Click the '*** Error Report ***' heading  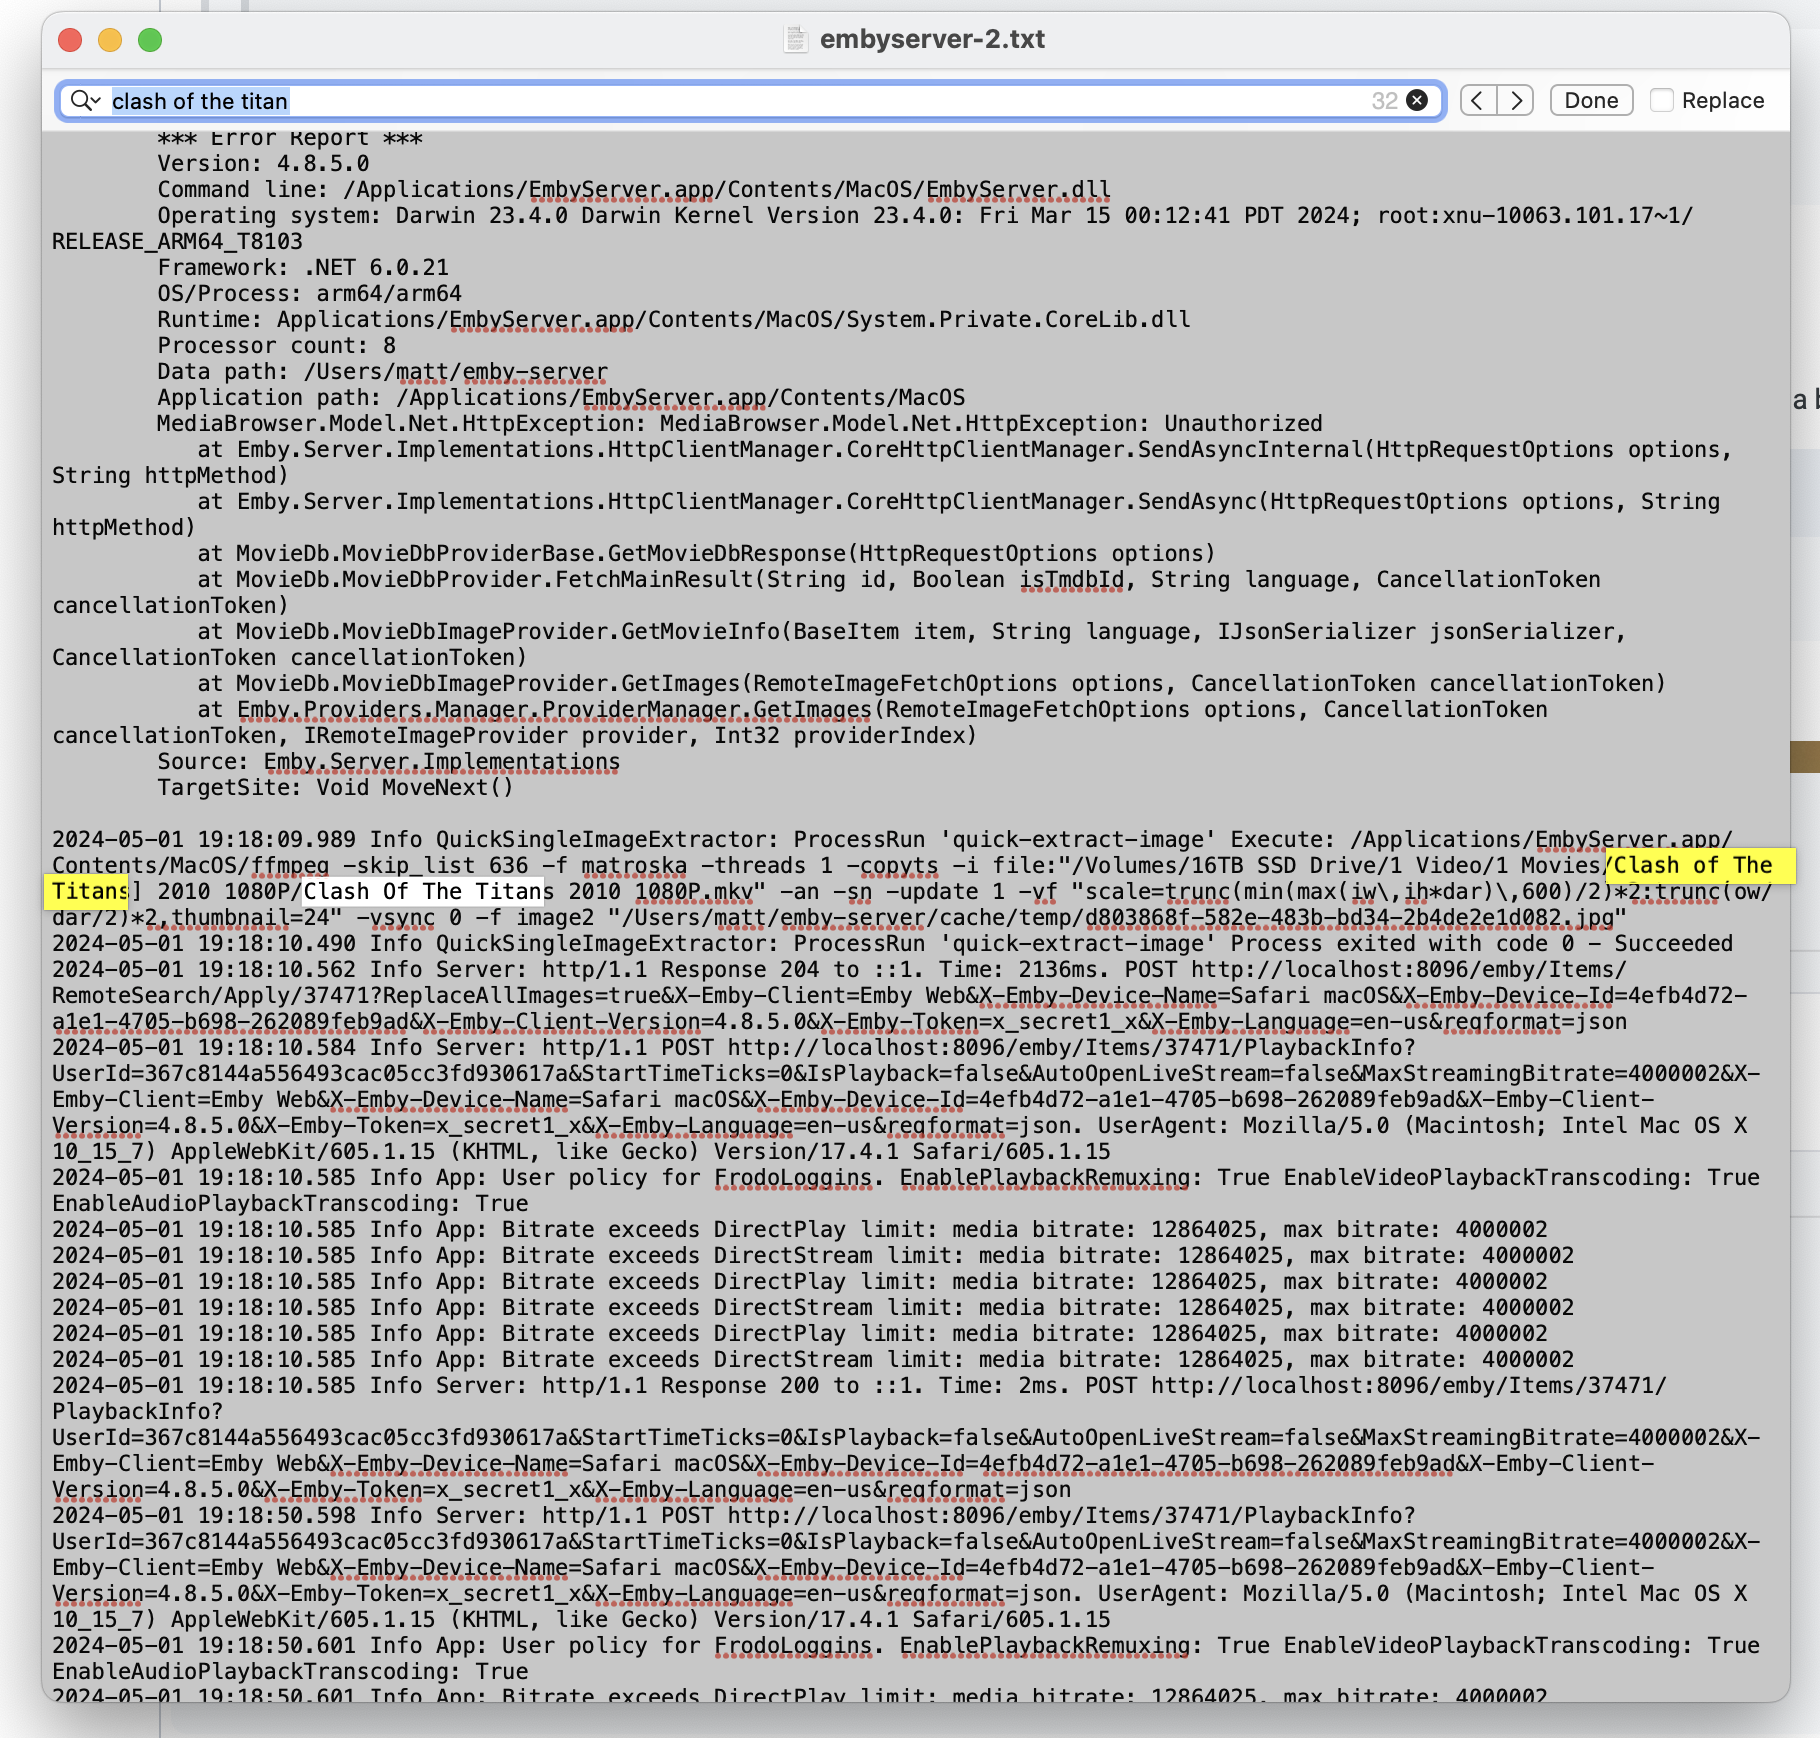tap(290, 139)
